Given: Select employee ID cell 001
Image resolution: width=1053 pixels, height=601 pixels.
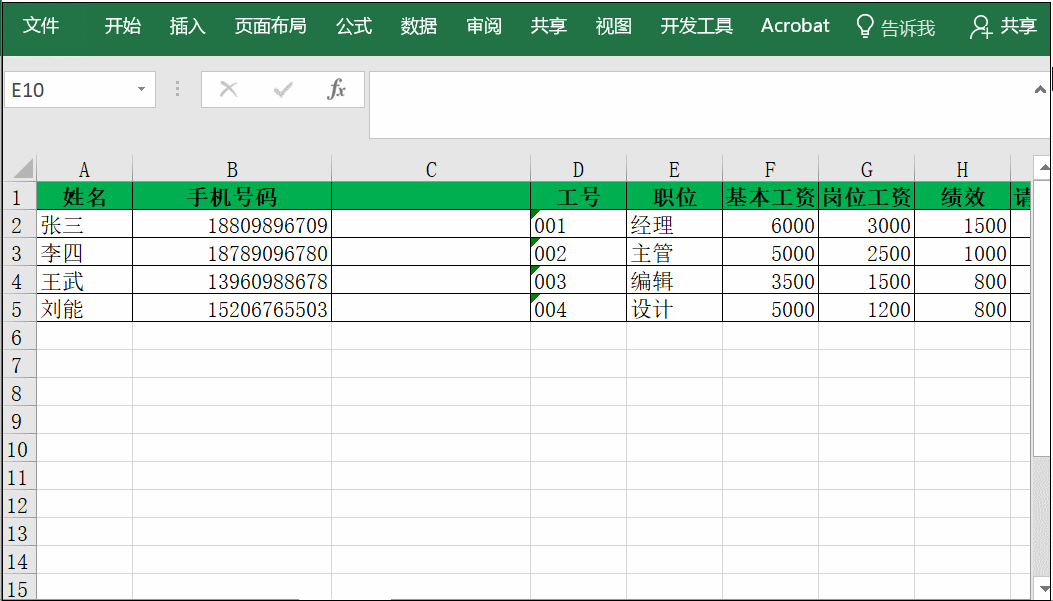Looking at the screenshot, I should [x=578, y=224].
